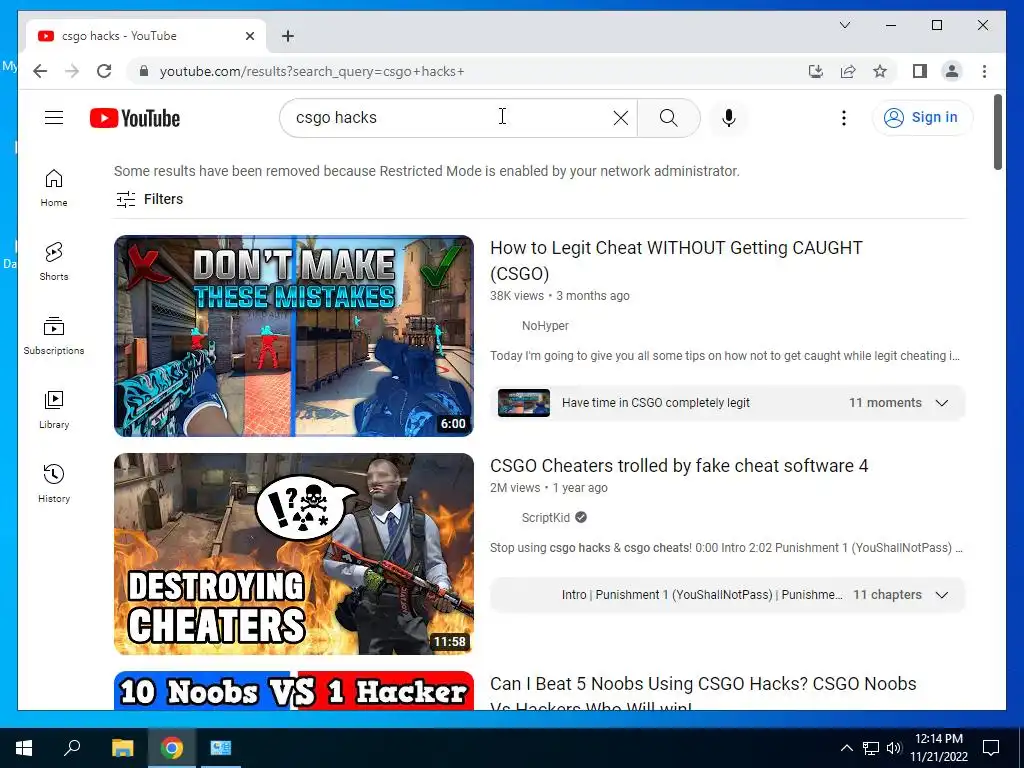Open YouTube settings three-dot menu
This screenshot has width=1024, height=768.
(844, 118)
